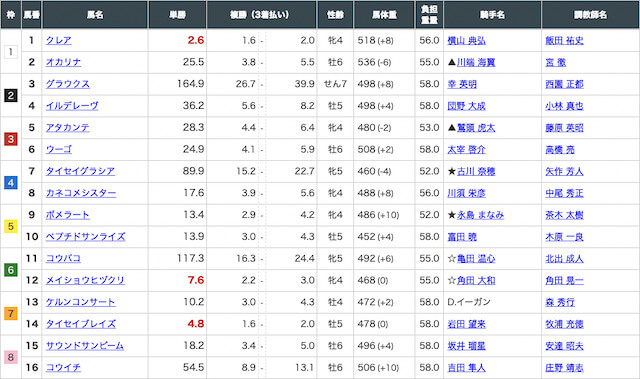This screenshot has width=640, height=379.
Task: View jockey 坂井 瑠星 profile
Action: [x=467, y=346]
